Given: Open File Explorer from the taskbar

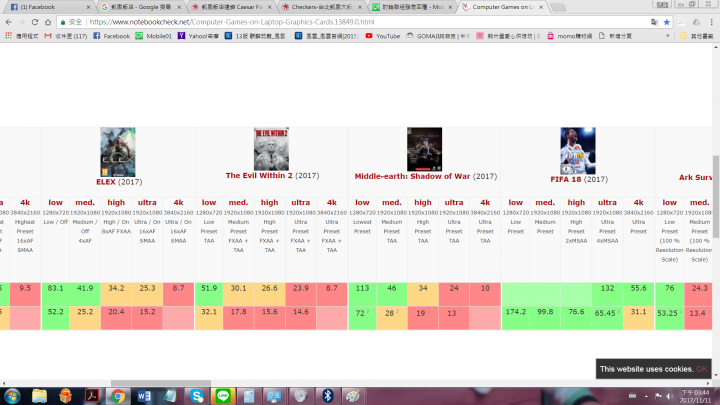Looking at the screenshot, I should coord(39,396).
